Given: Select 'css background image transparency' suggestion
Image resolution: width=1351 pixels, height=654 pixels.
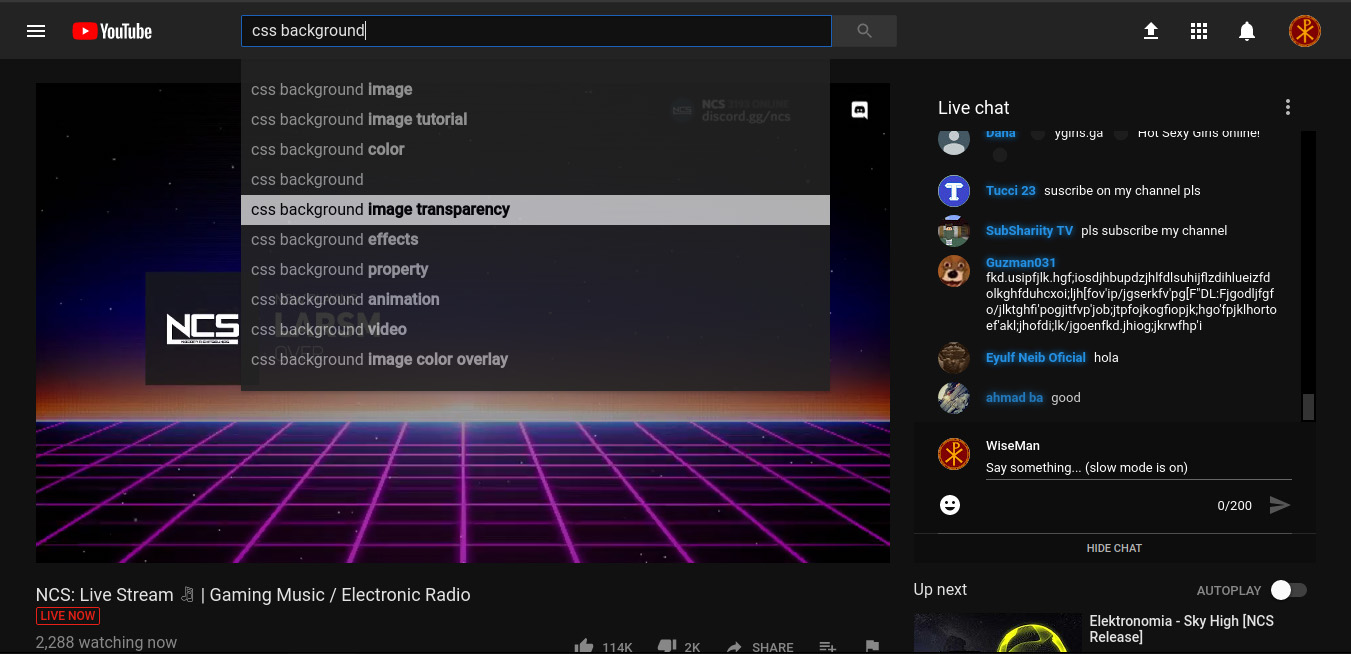Looking at the screenshot, I should [535, 210].
